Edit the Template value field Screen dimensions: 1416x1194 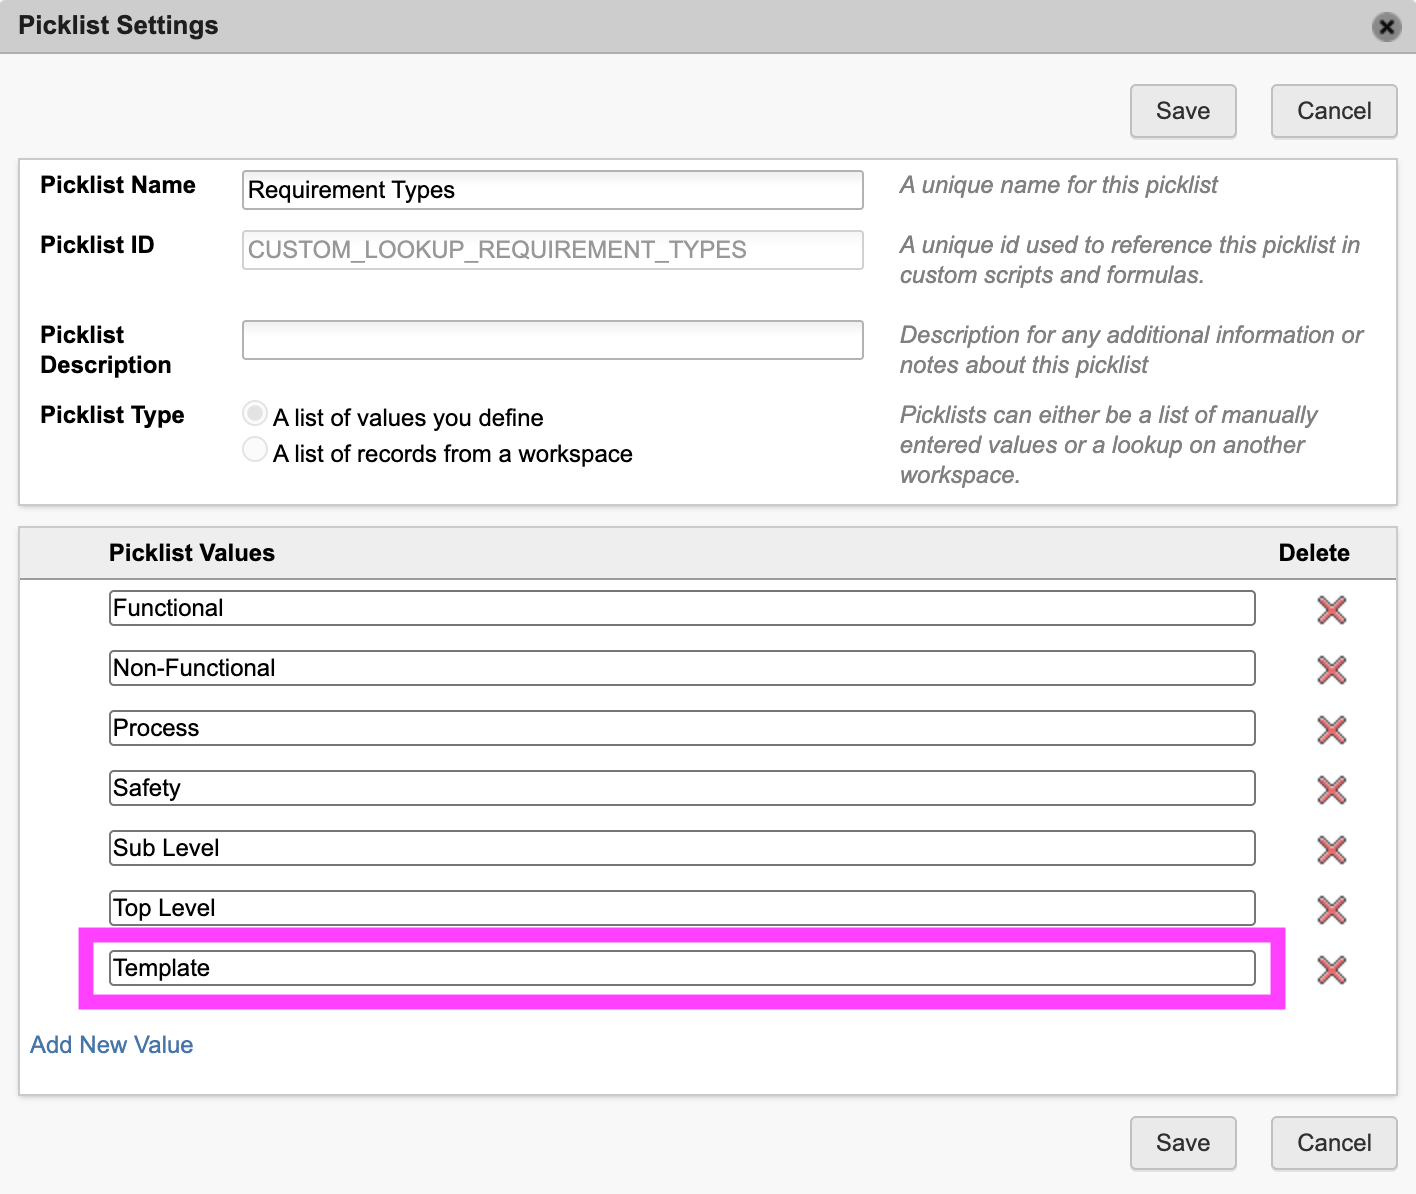pyautogui.click(x=682, y=968)
